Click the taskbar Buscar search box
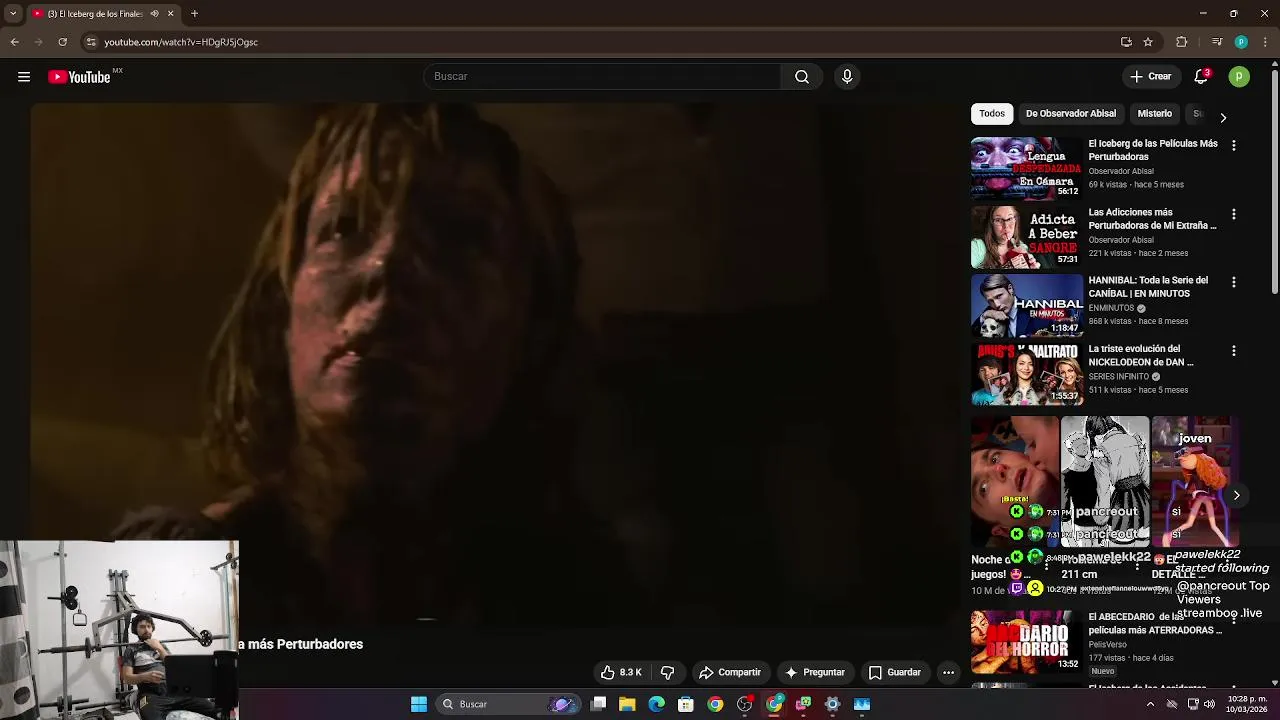Screen dimensions: 1280x720 [x=508, y=704]
